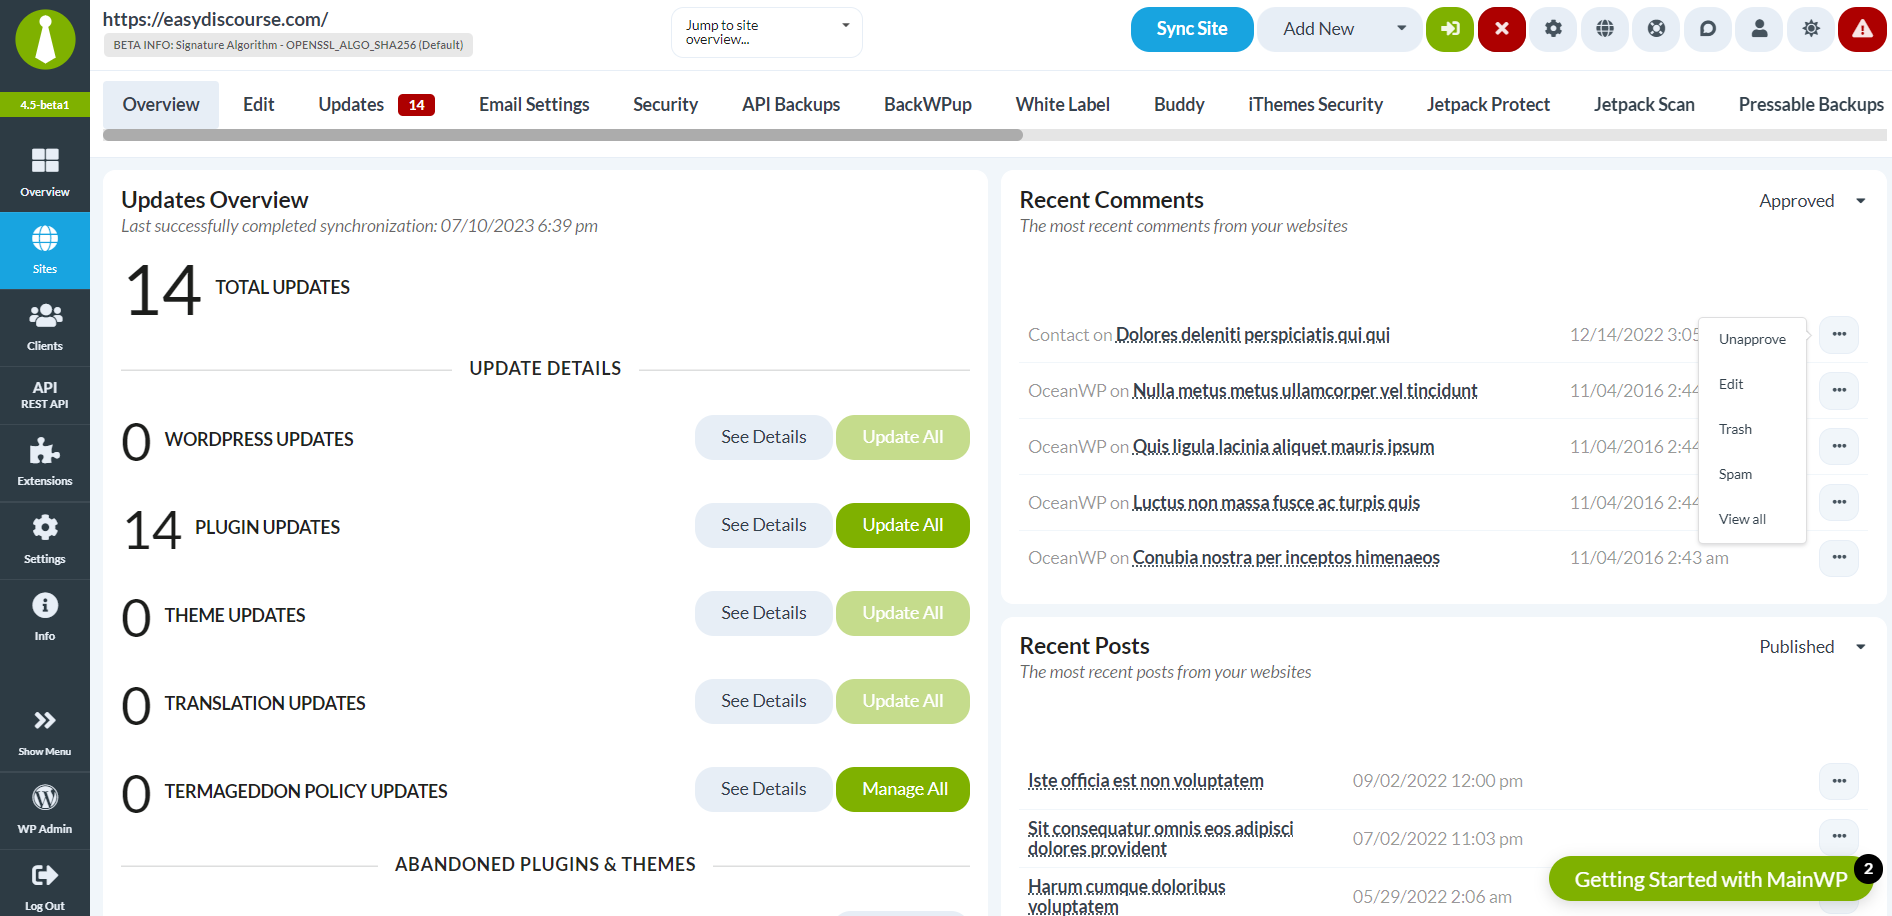Image resolution: width=1892 pixels, height=916 pixels.
Task: See Details for Theme Updates
Action: point(763,613)
